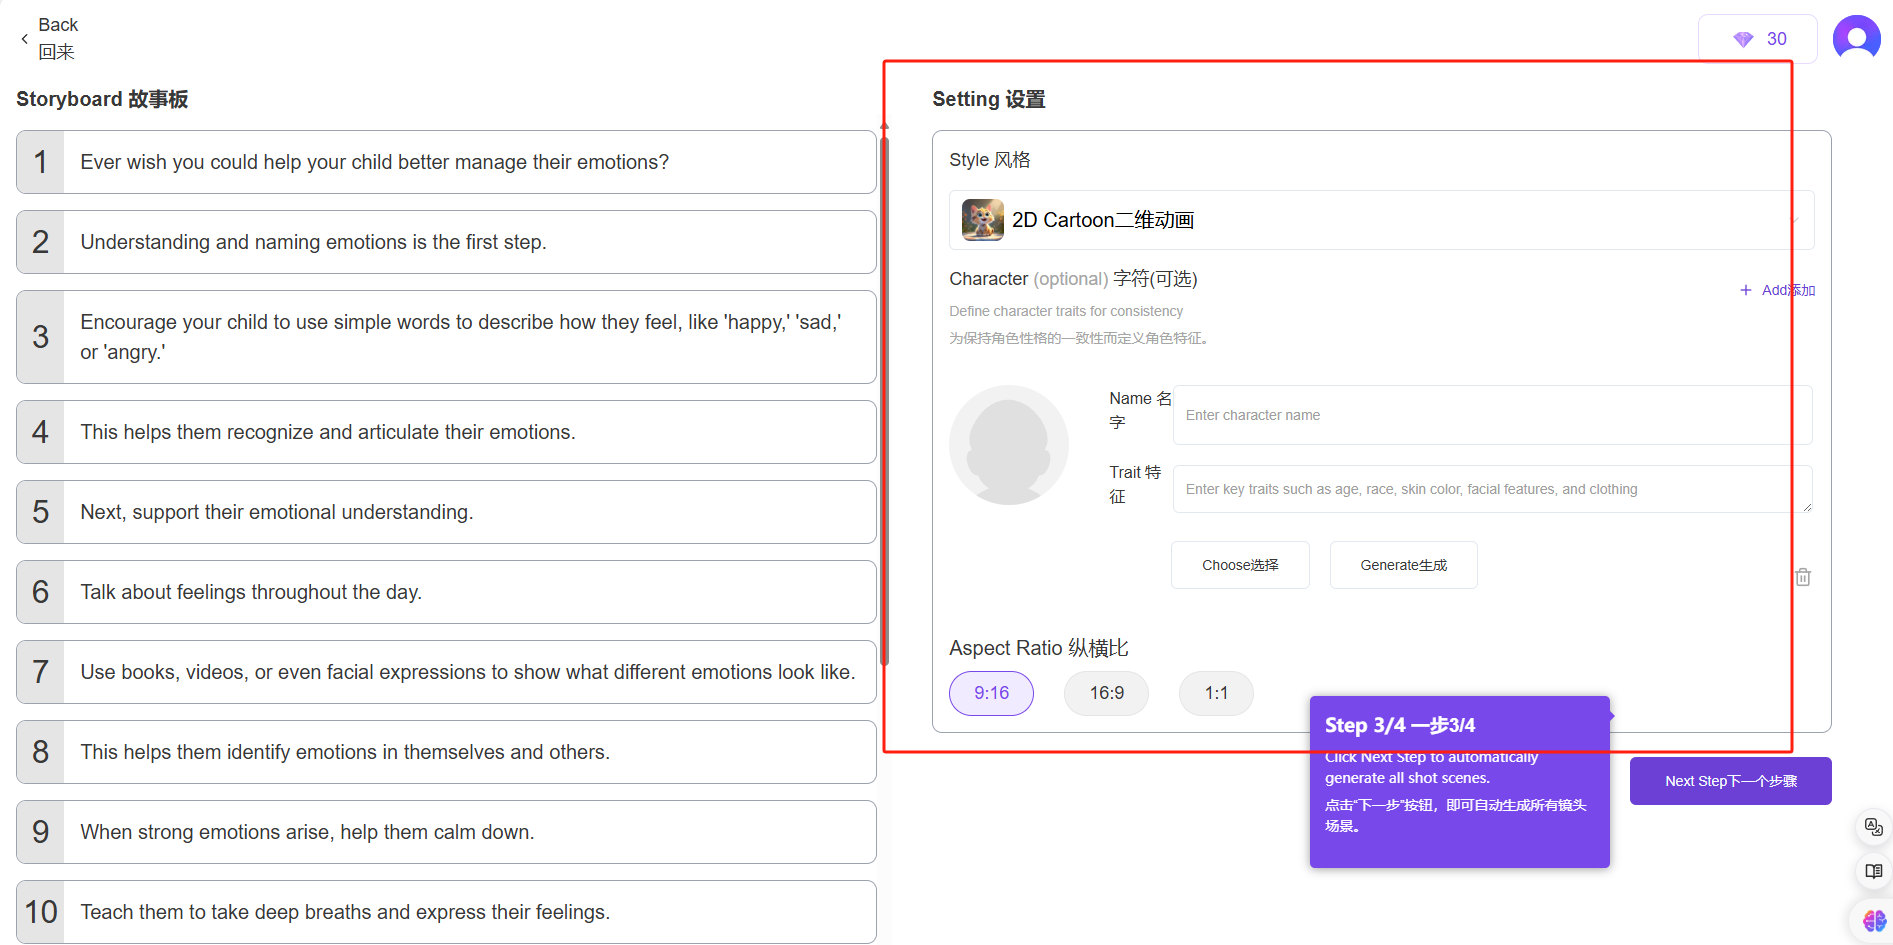This screenshot has width=1893, height=945.
Task: Click the Back arrow icon
Action: point(24,39)
